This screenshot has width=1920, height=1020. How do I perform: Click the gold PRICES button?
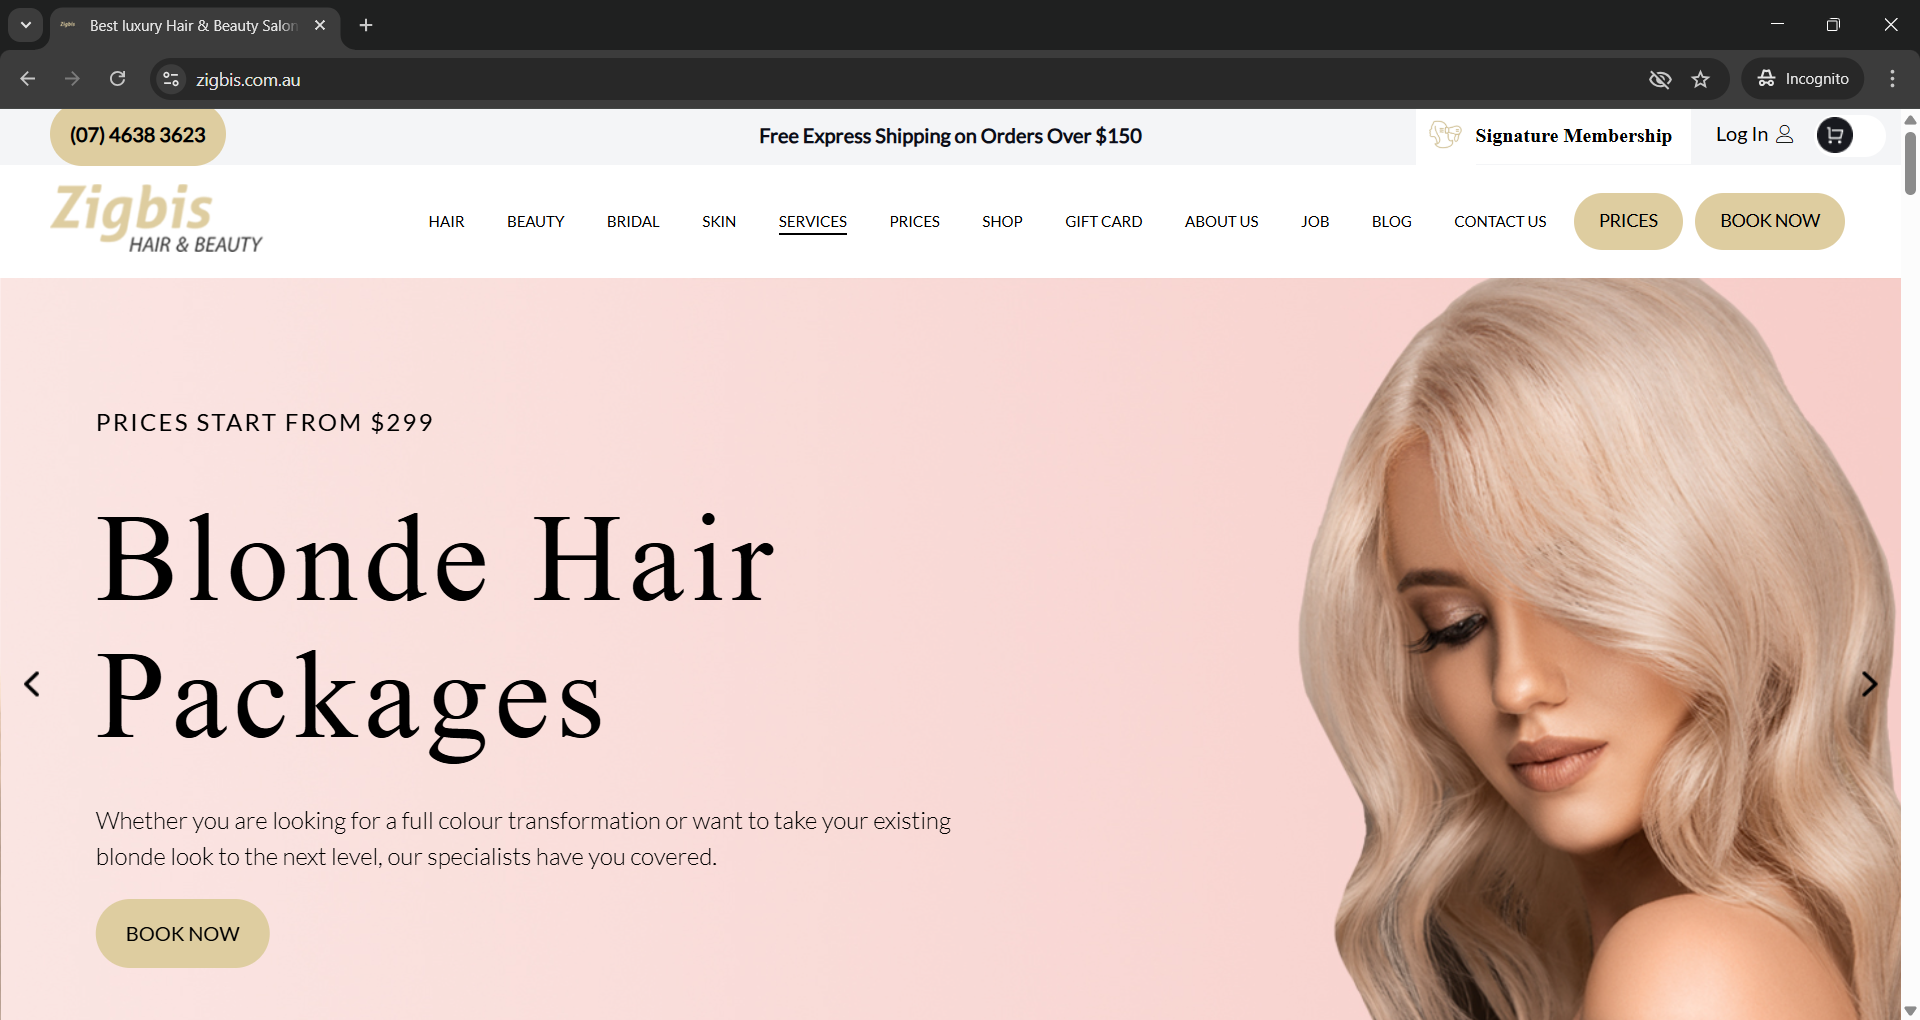[1627, 221]
